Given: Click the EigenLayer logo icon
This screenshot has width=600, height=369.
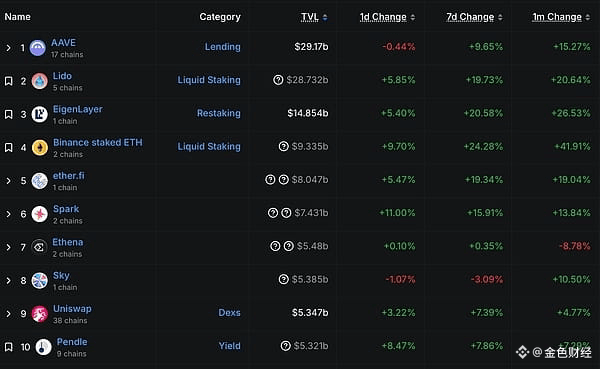Looking at the screenshot, I should [39, 114].
